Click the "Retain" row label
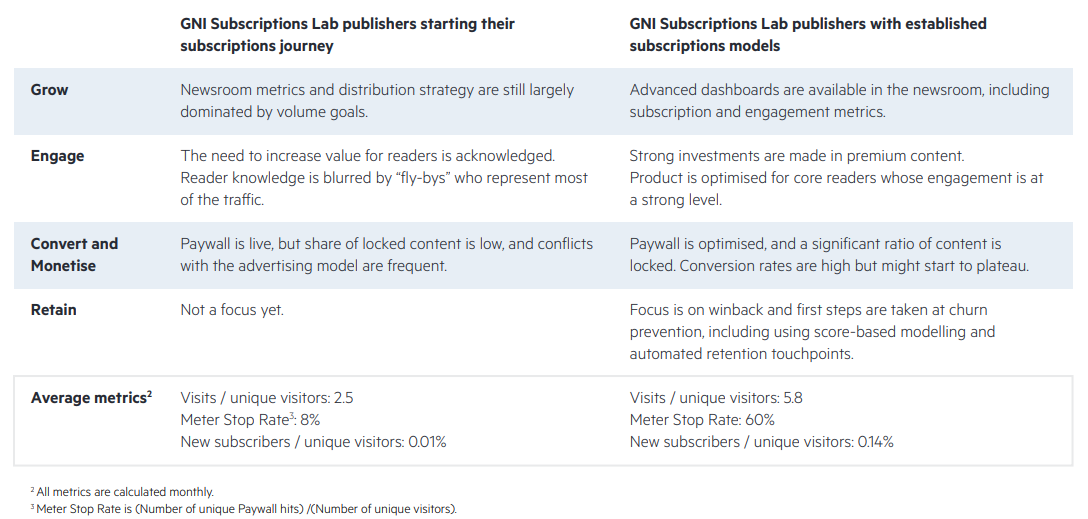 [53, 310]
